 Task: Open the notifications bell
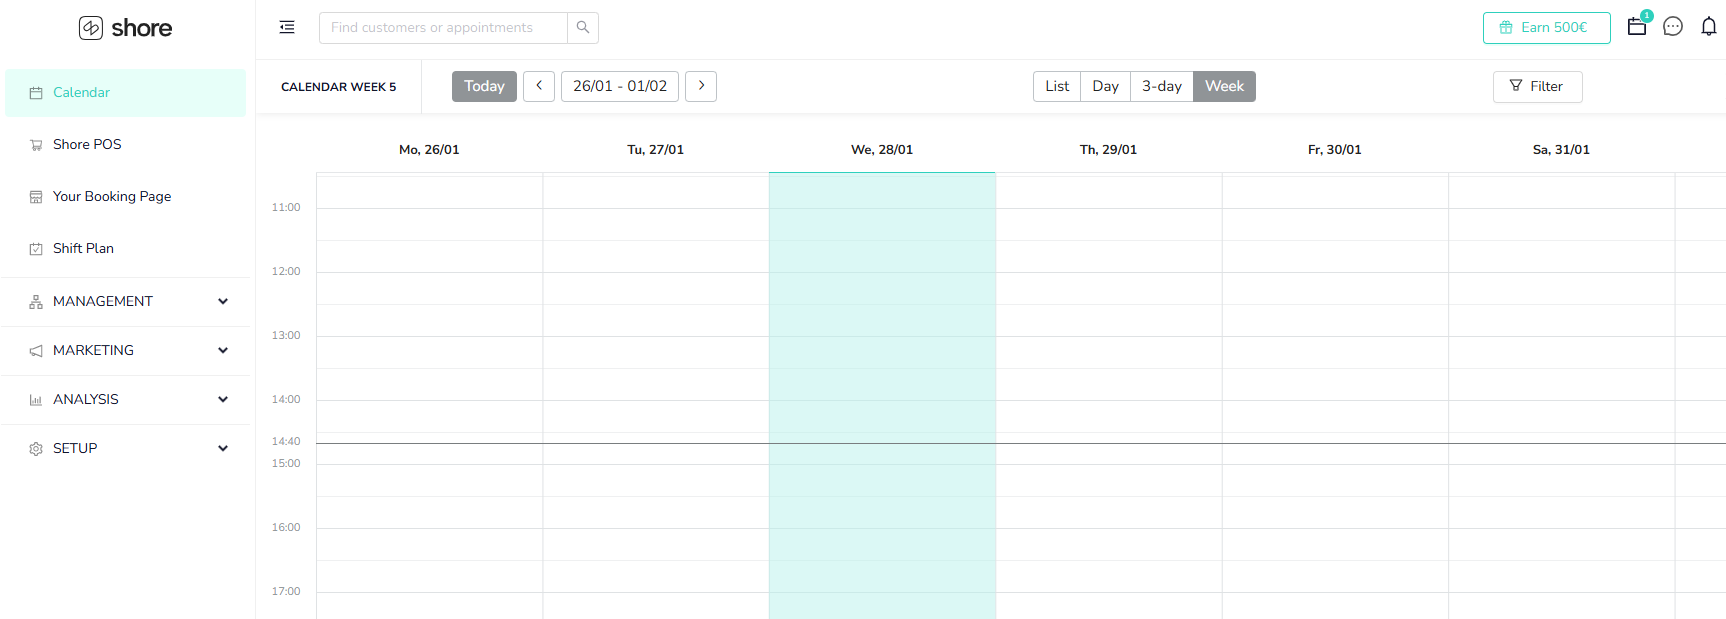[1708, 27]
